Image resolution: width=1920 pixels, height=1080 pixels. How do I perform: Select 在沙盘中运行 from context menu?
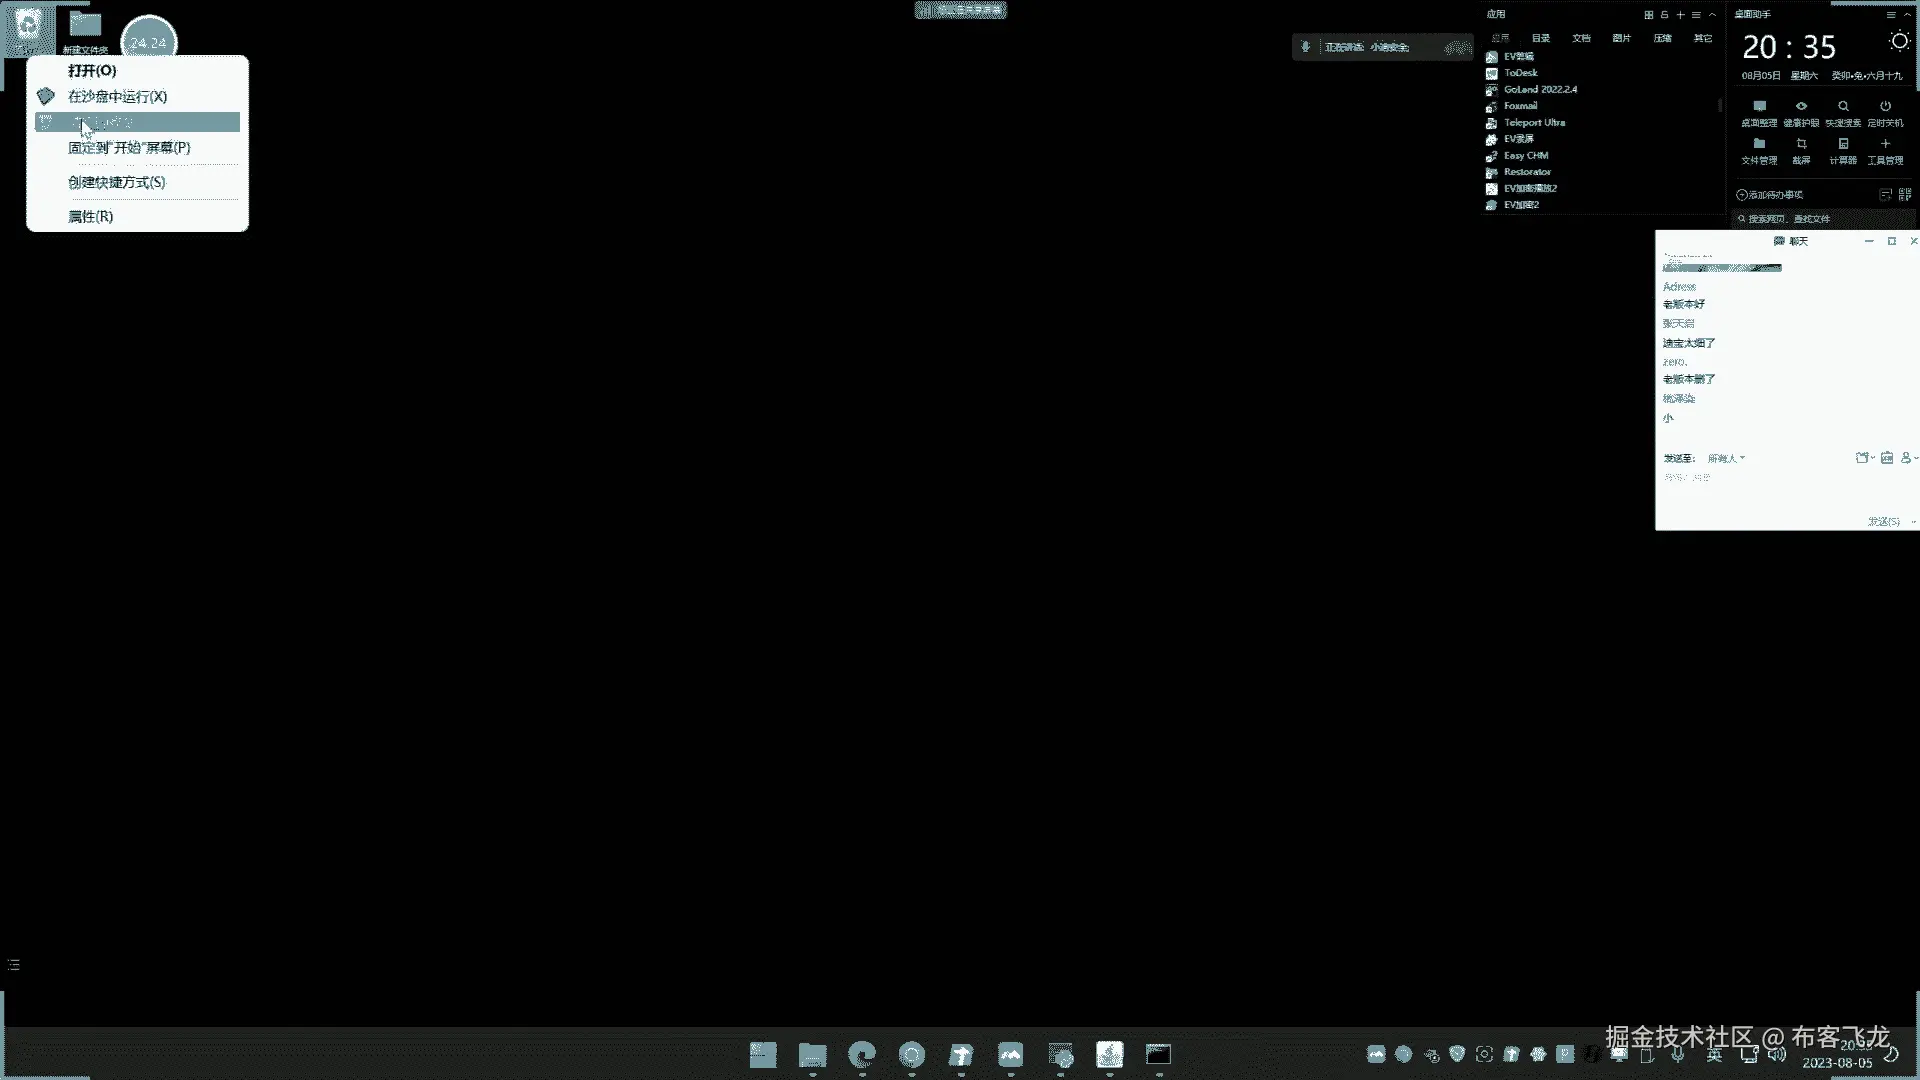(x=117, y=97)
